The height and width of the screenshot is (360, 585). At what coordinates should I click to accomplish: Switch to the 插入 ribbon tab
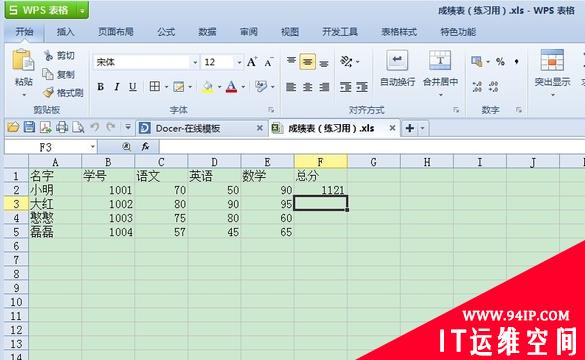coord(65,32)
